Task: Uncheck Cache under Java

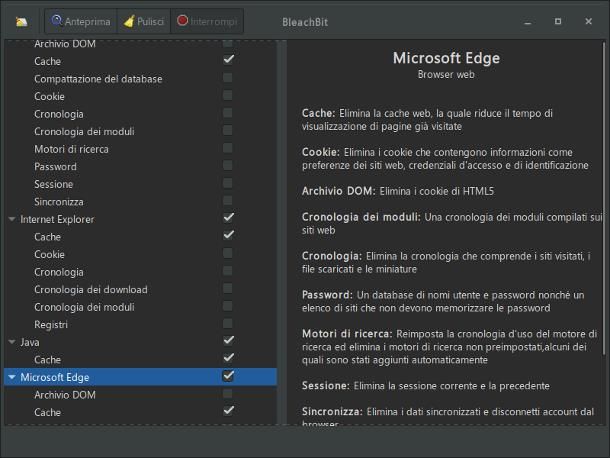Action: (228, 358)
